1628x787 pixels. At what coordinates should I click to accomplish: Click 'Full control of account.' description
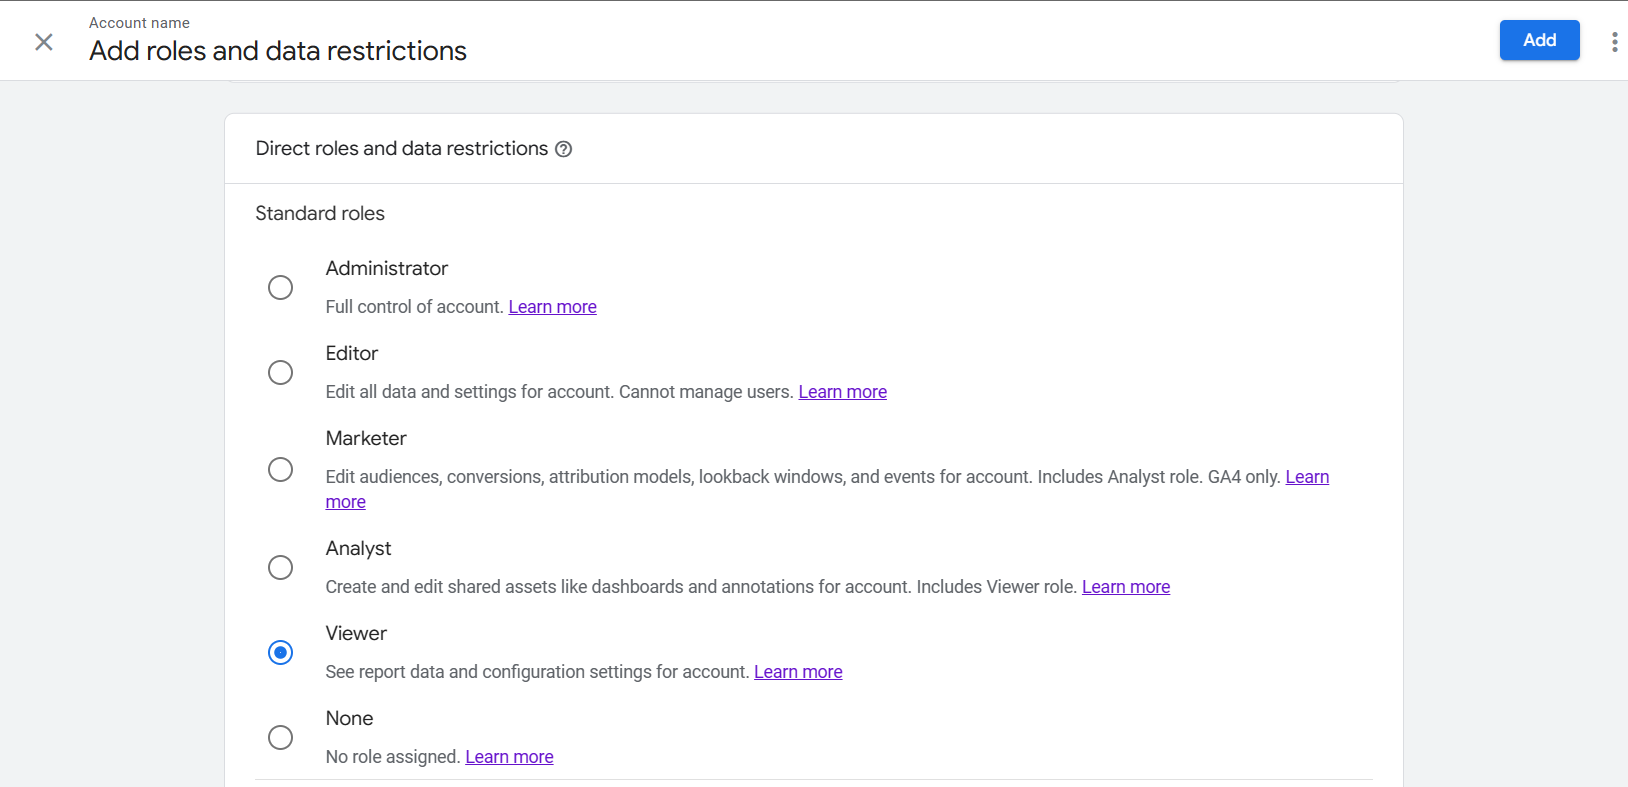(414, 307)
